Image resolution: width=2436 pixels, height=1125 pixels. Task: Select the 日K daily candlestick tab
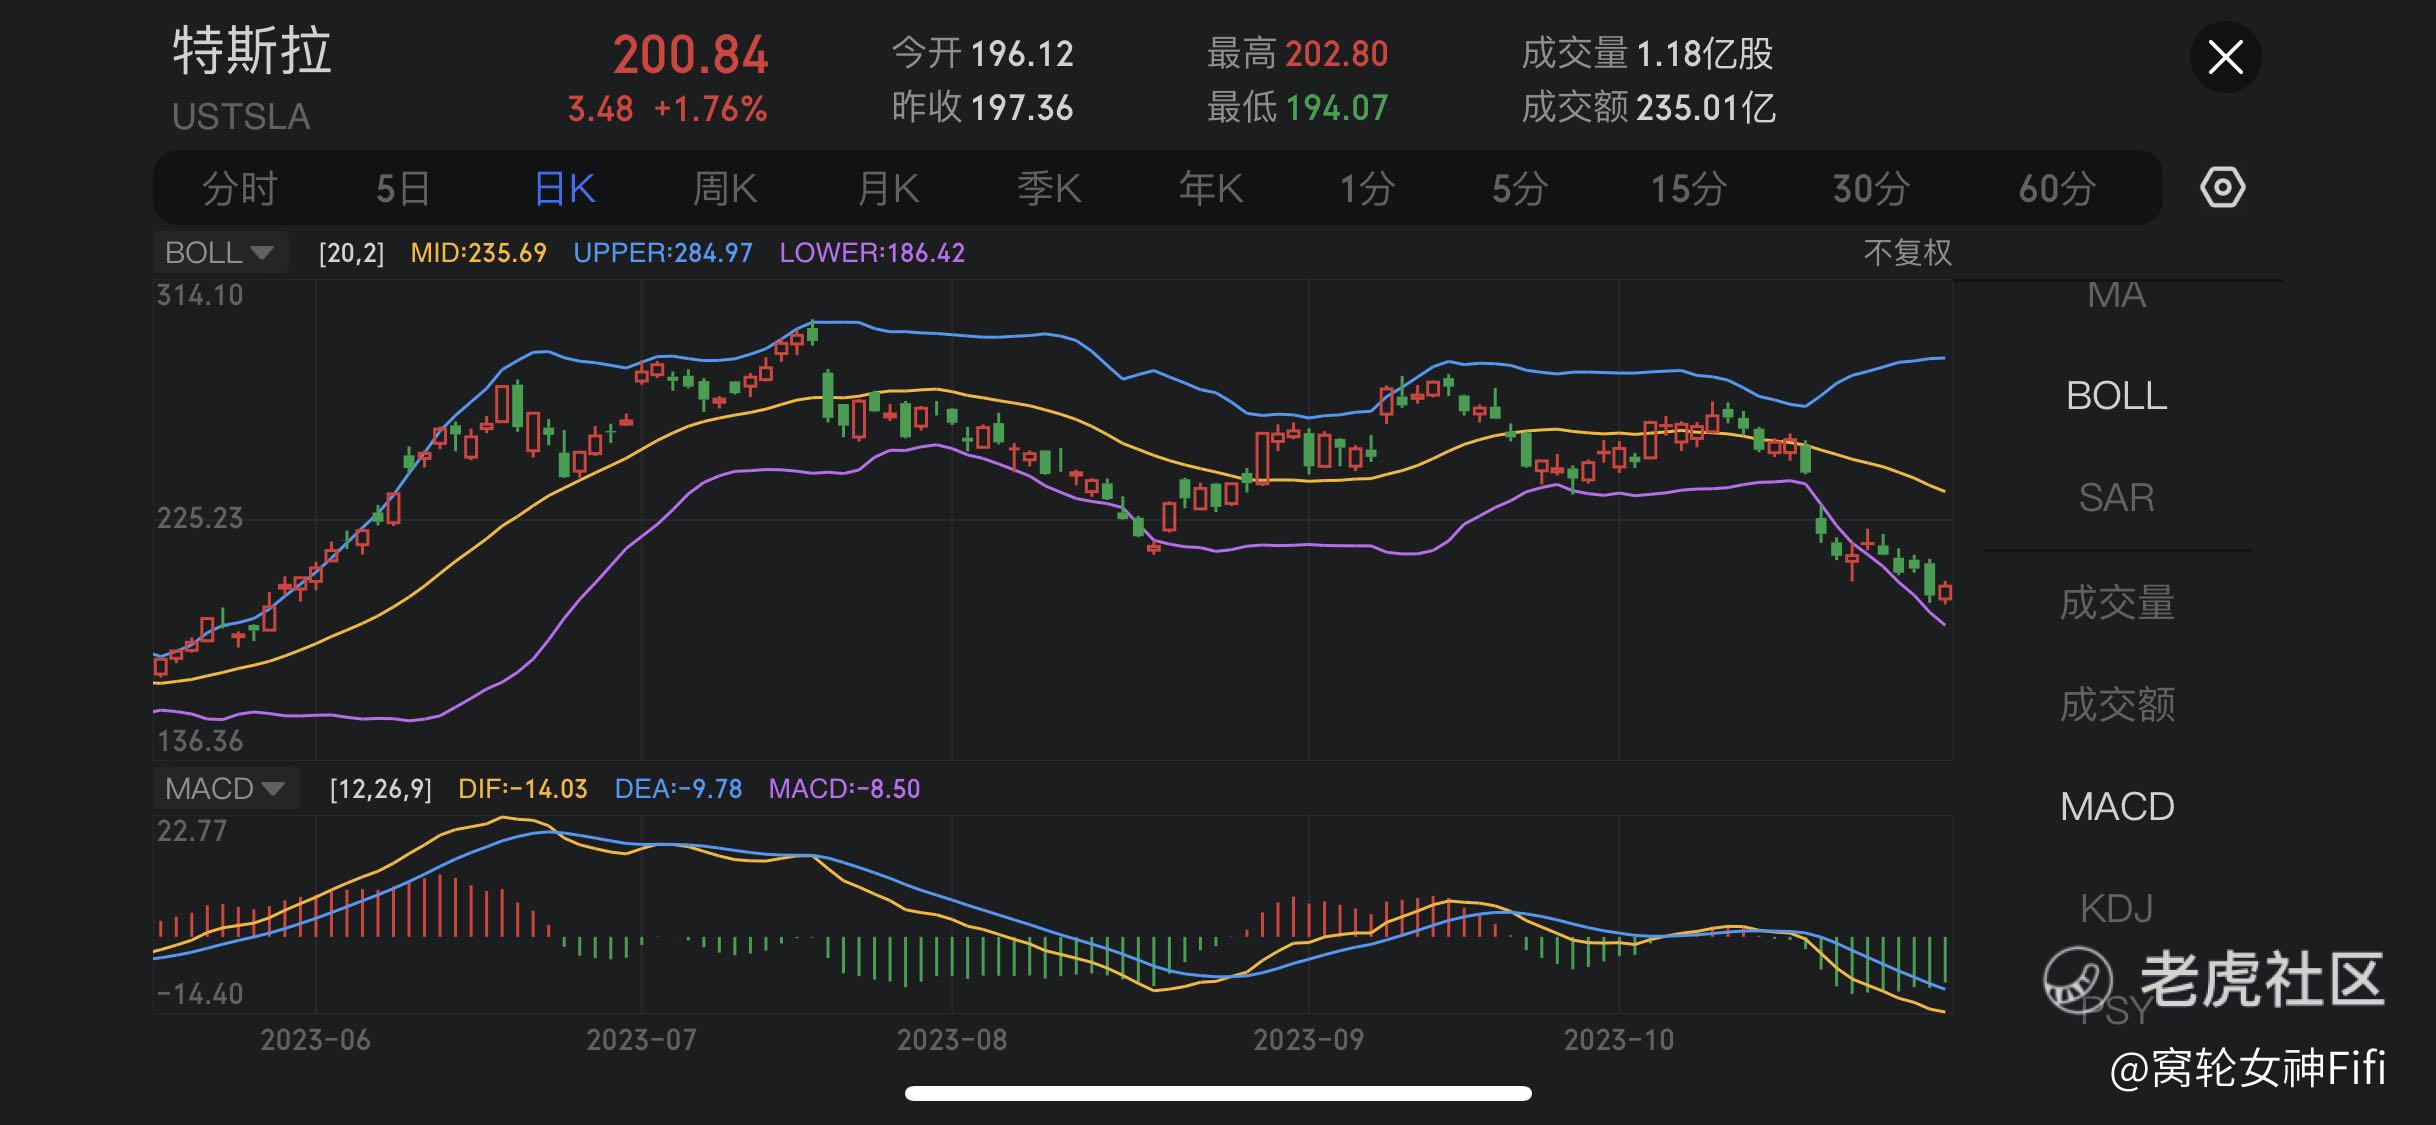point(565,188)
